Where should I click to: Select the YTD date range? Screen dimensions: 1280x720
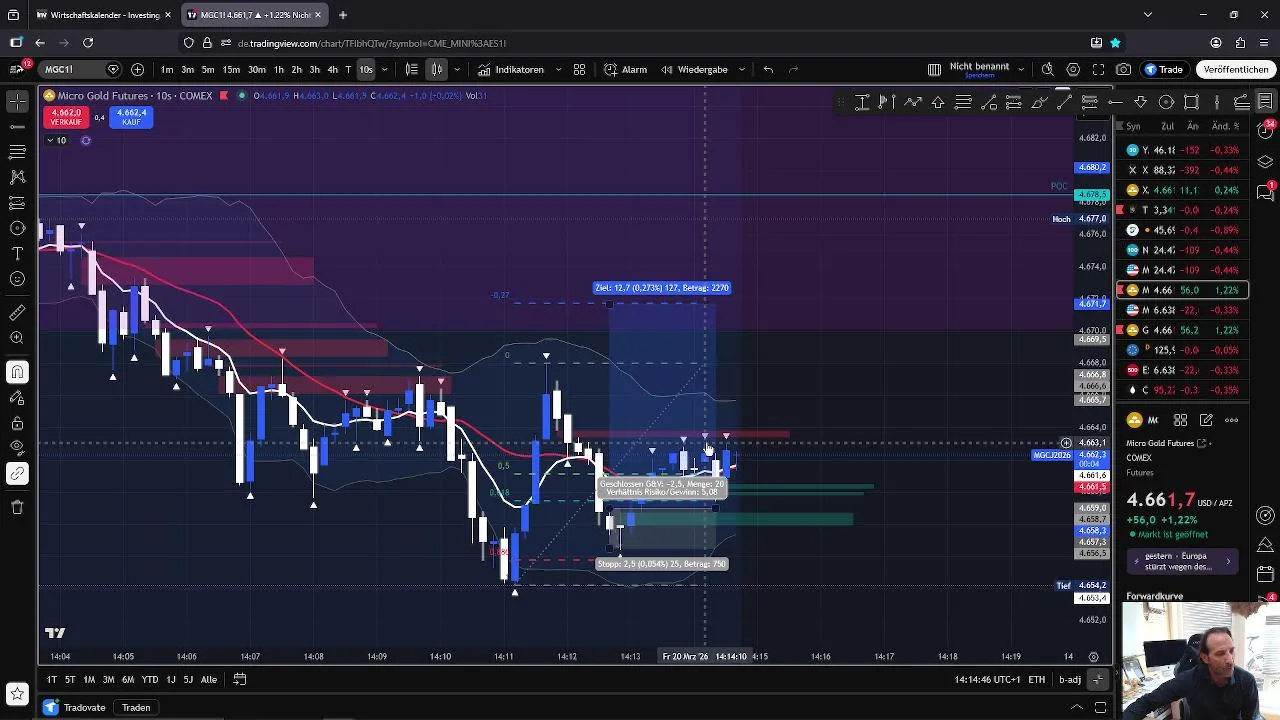(150, 679)
